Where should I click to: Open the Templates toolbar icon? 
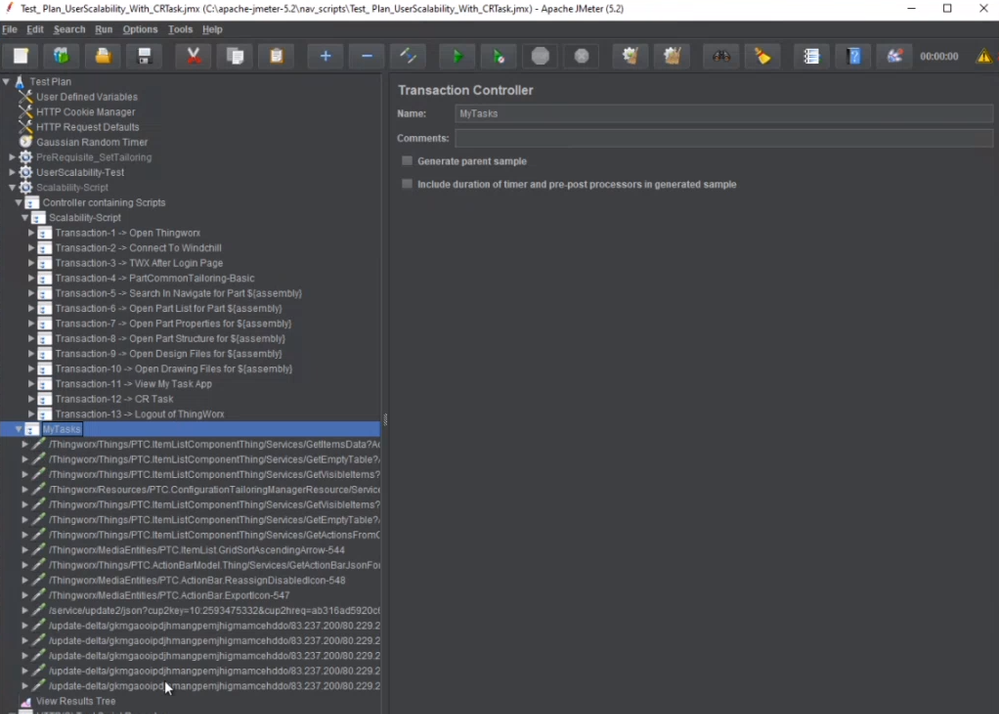click(61, 56)
